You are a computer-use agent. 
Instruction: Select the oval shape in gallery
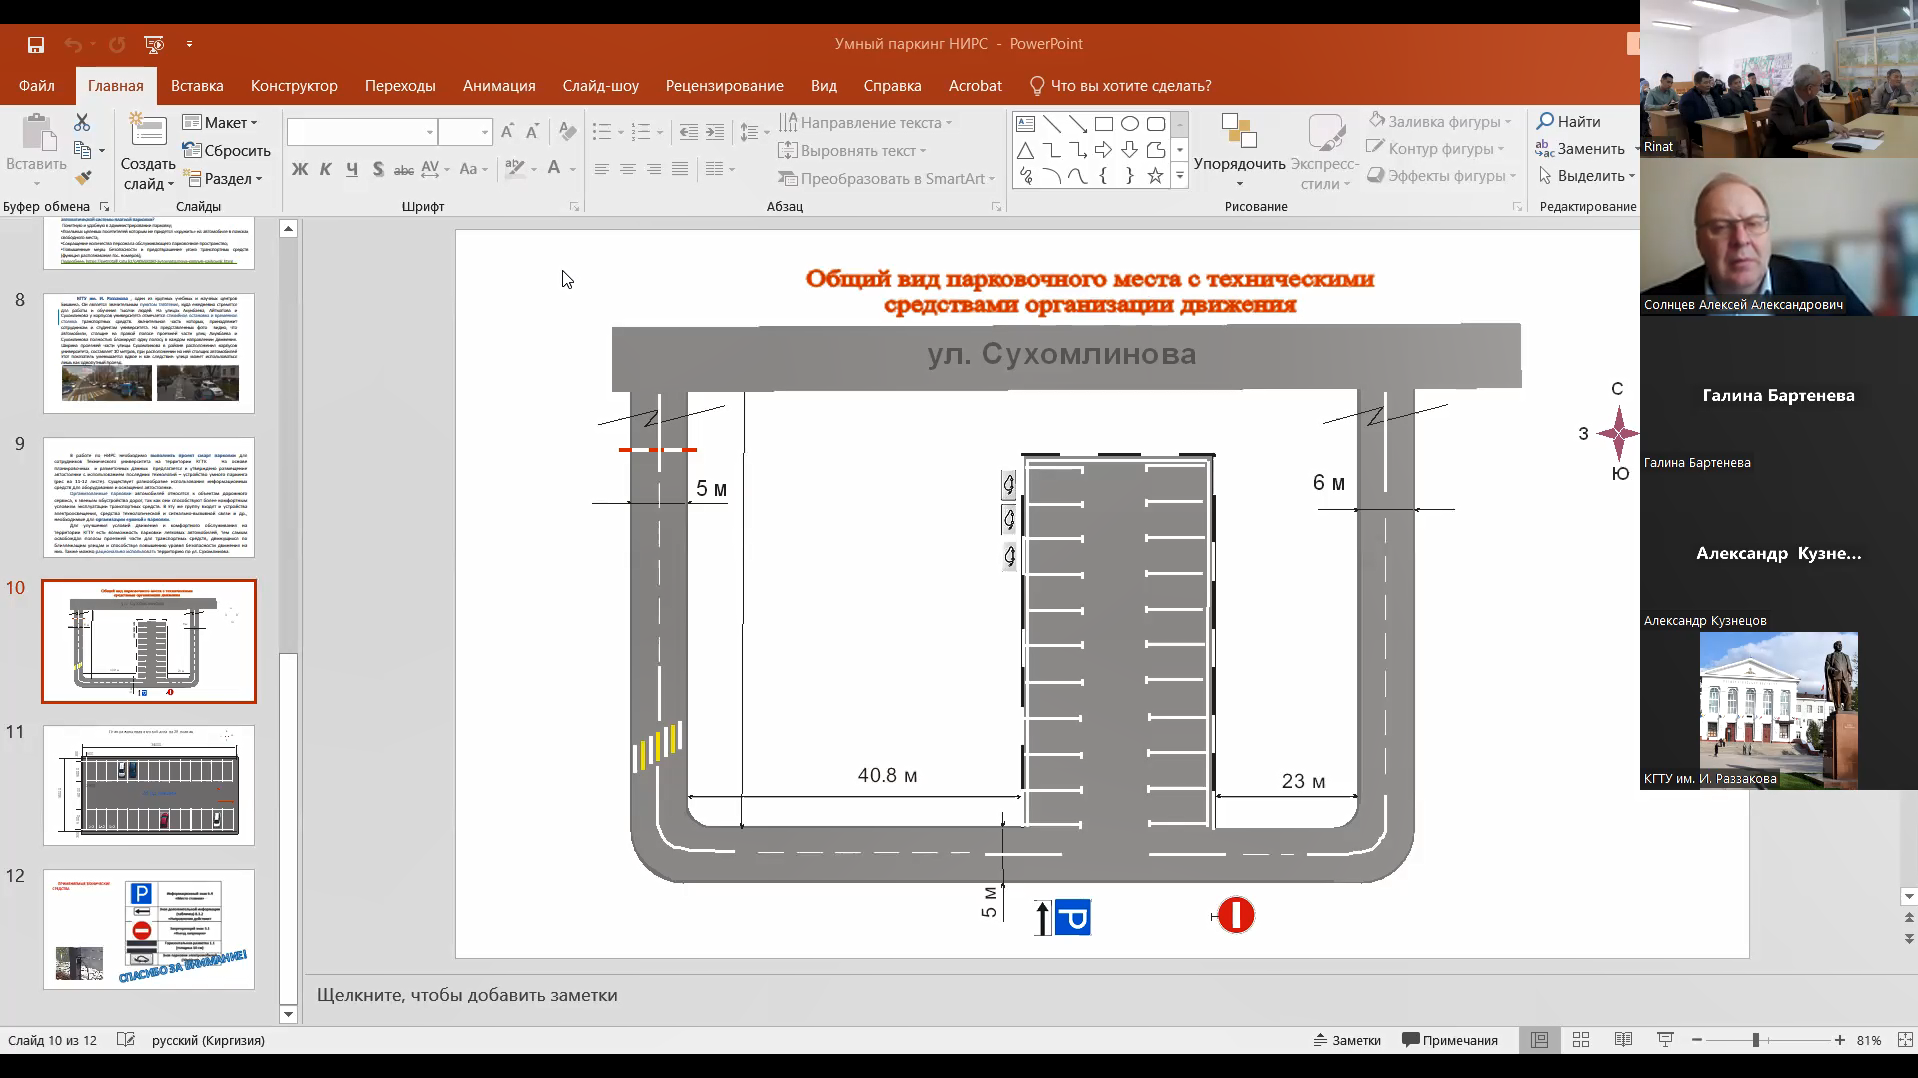pyautogui.click(x=1129, y=124)
